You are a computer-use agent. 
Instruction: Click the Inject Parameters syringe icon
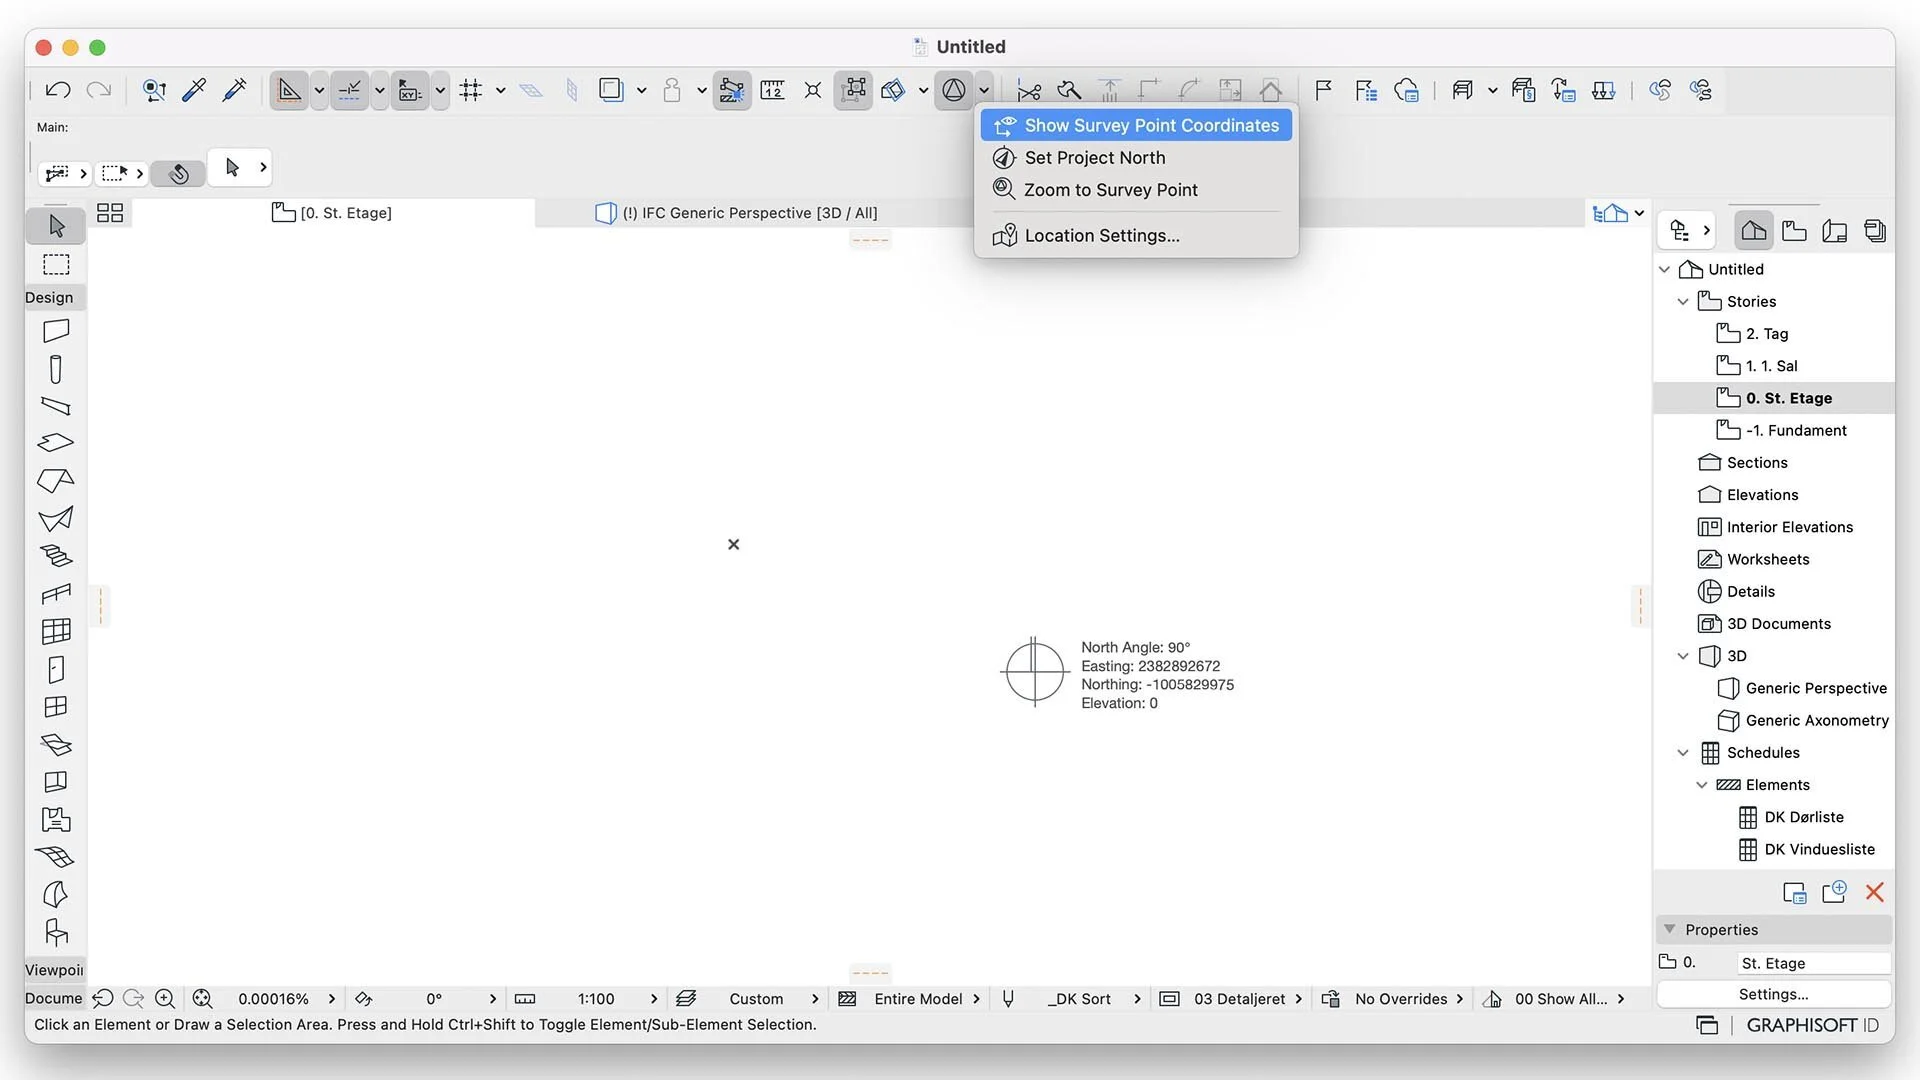tap(234, 90)
